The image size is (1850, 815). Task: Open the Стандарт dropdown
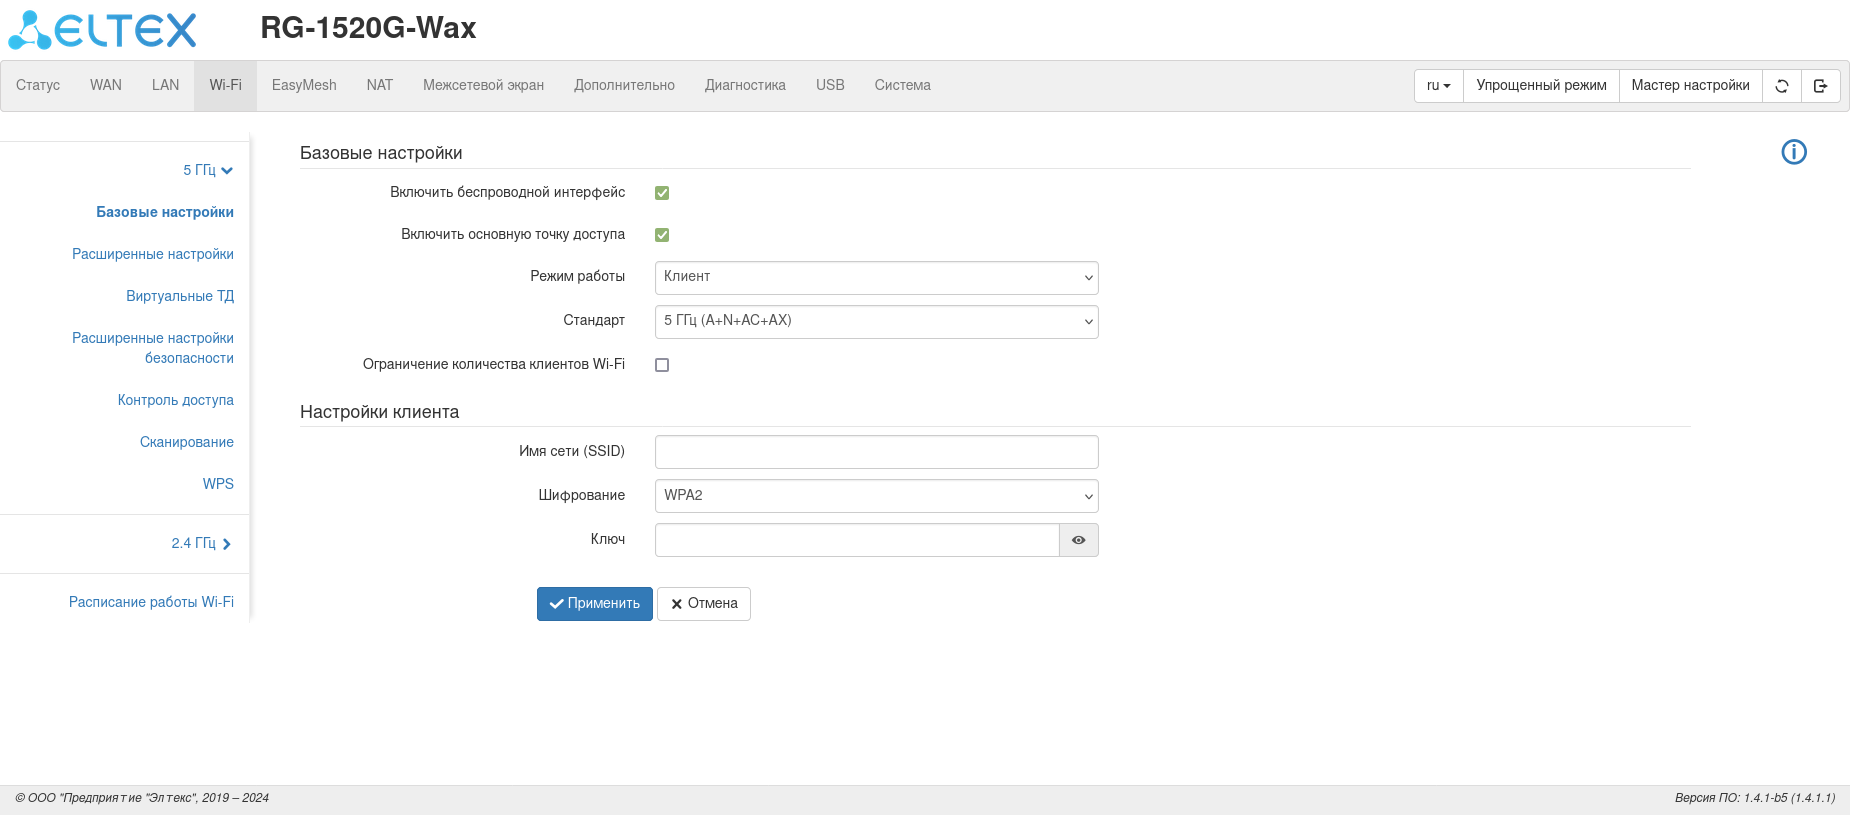[x=876, y=322]
